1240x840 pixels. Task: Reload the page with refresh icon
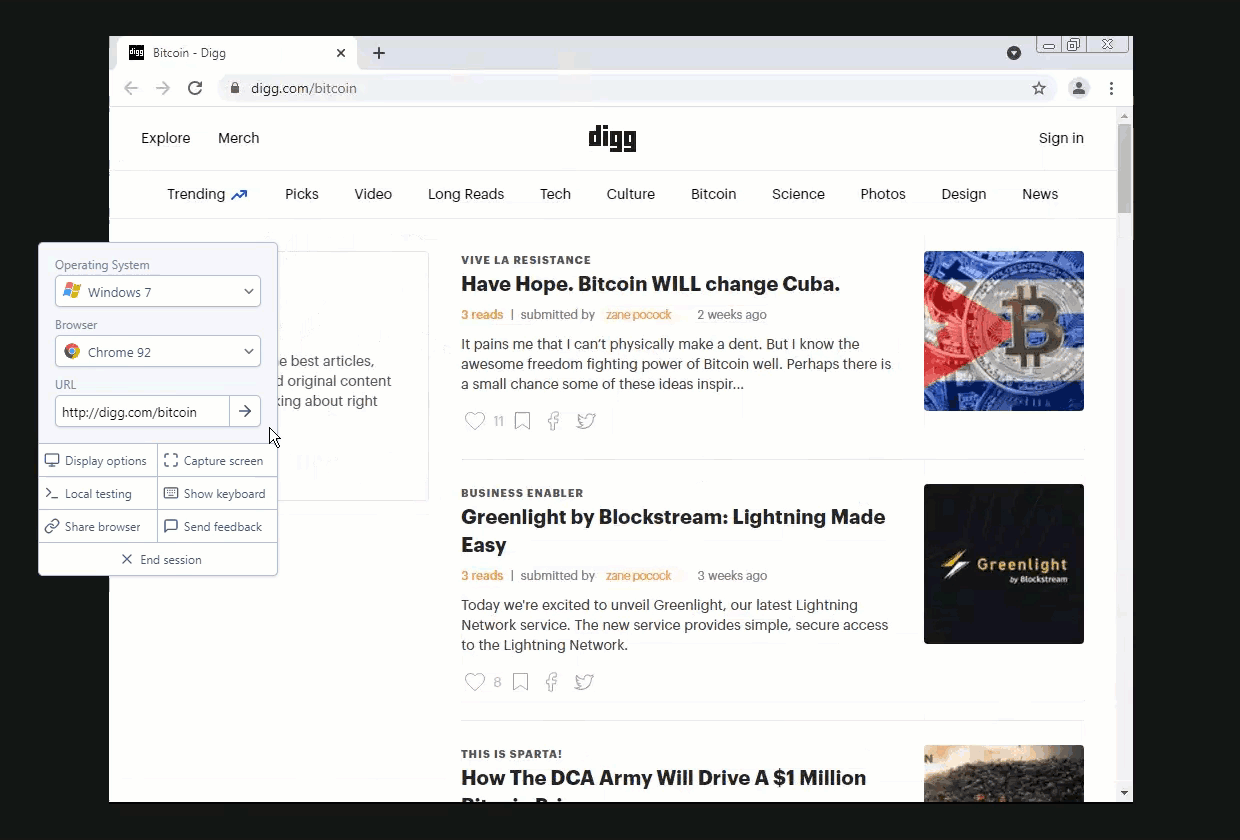[195, 88]
